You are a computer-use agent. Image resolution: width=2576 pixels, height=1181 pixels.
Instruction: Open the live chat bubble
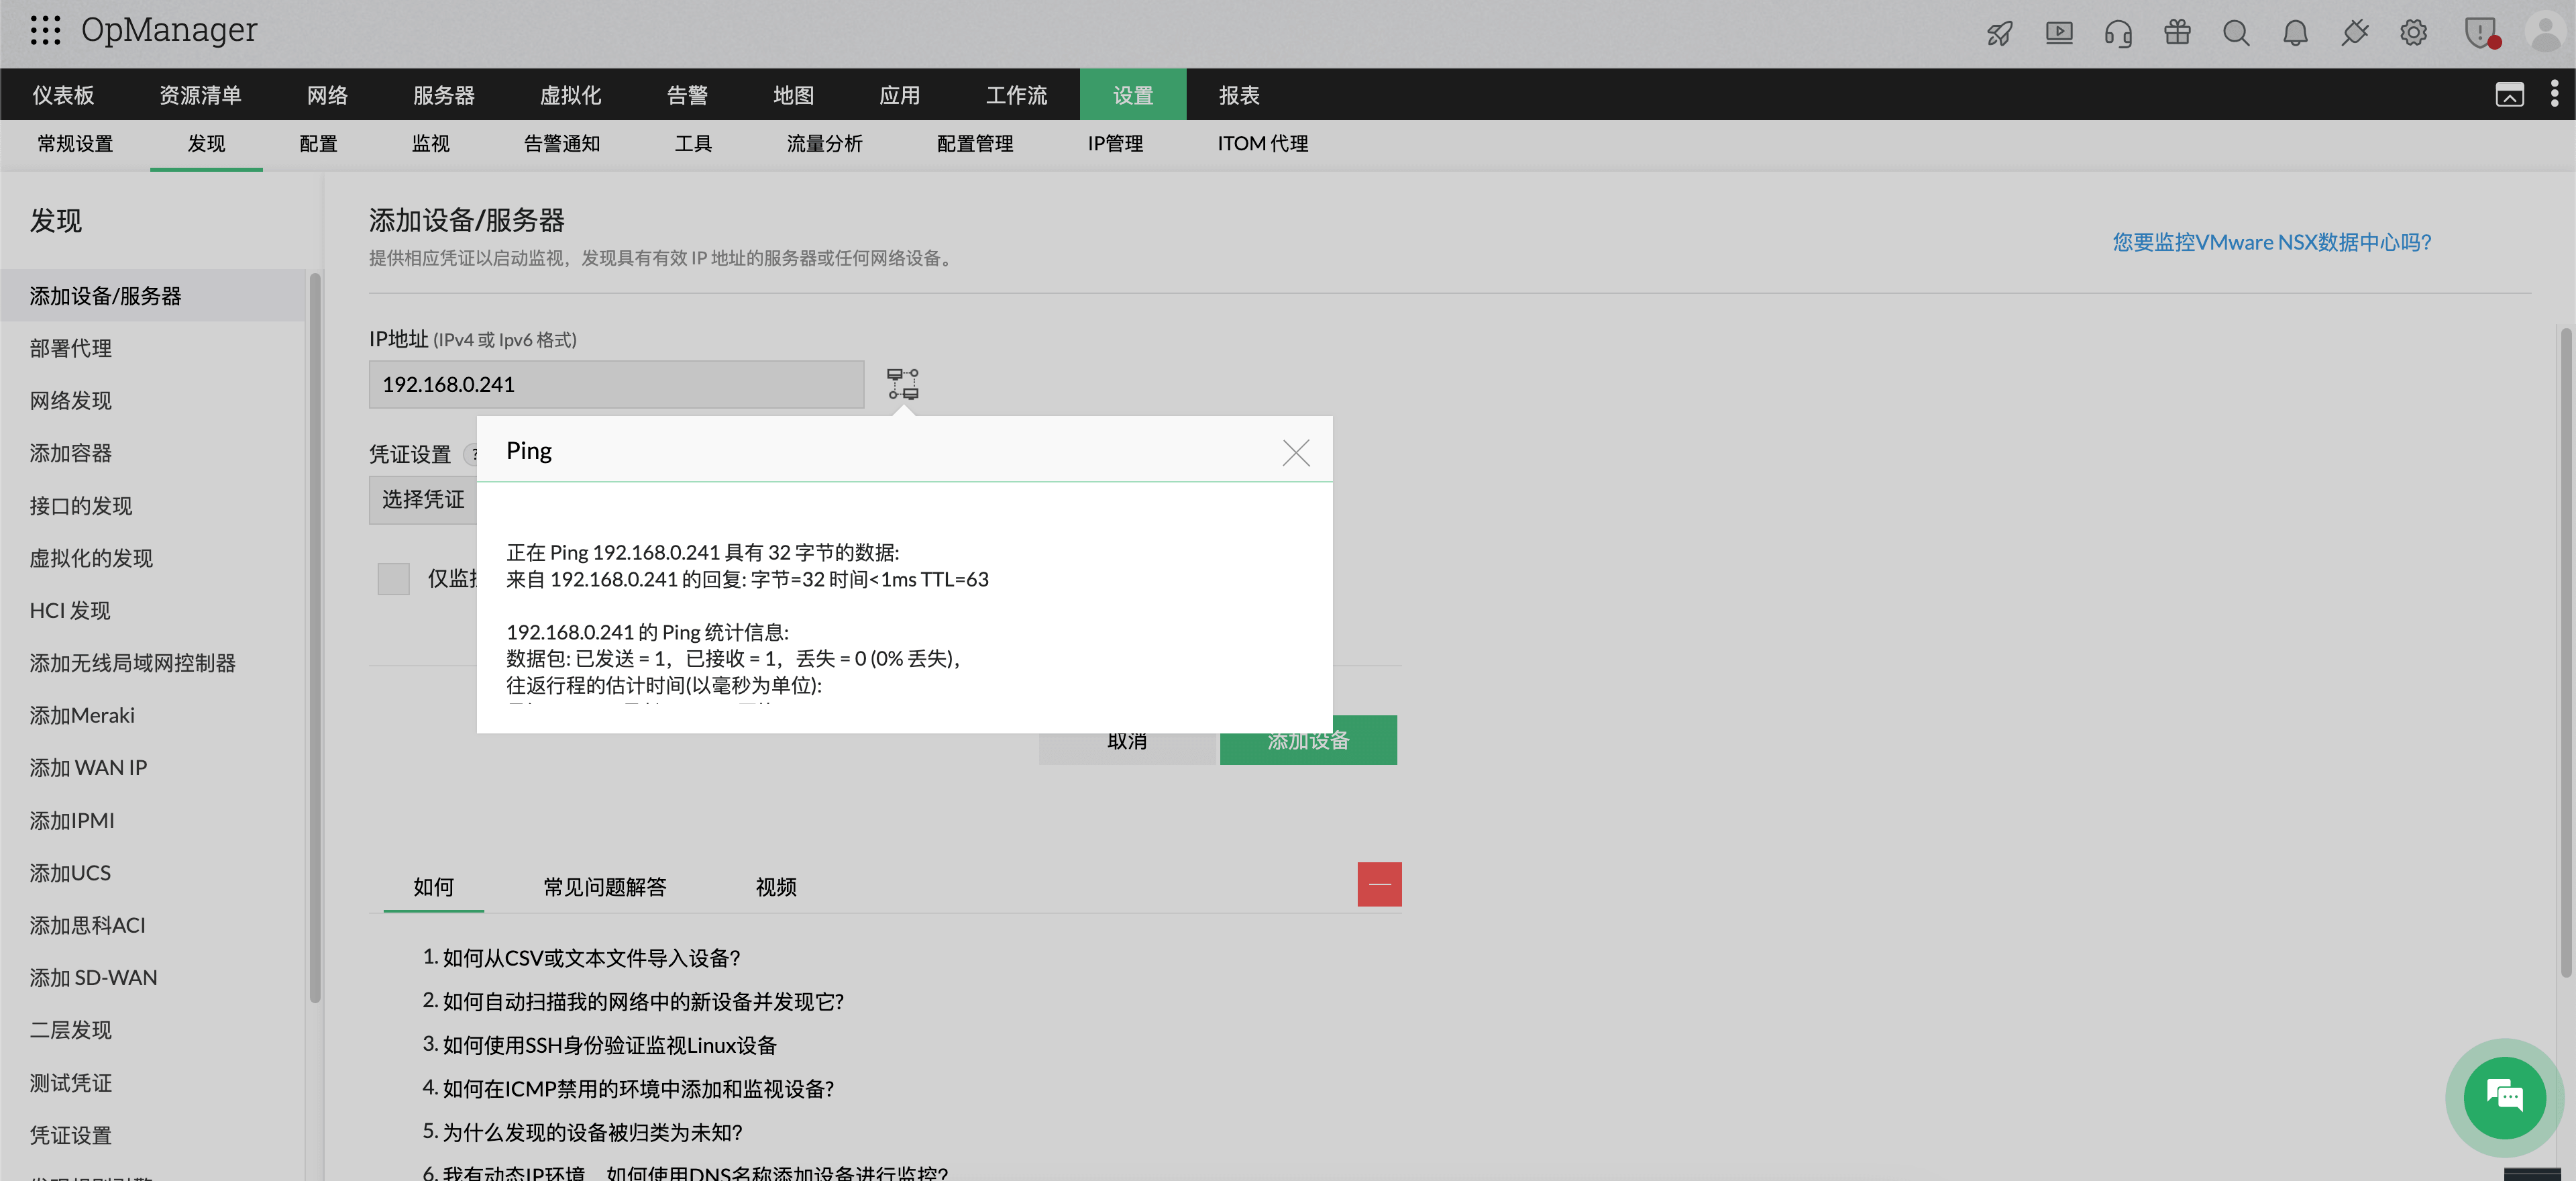click(2504, 1097)
